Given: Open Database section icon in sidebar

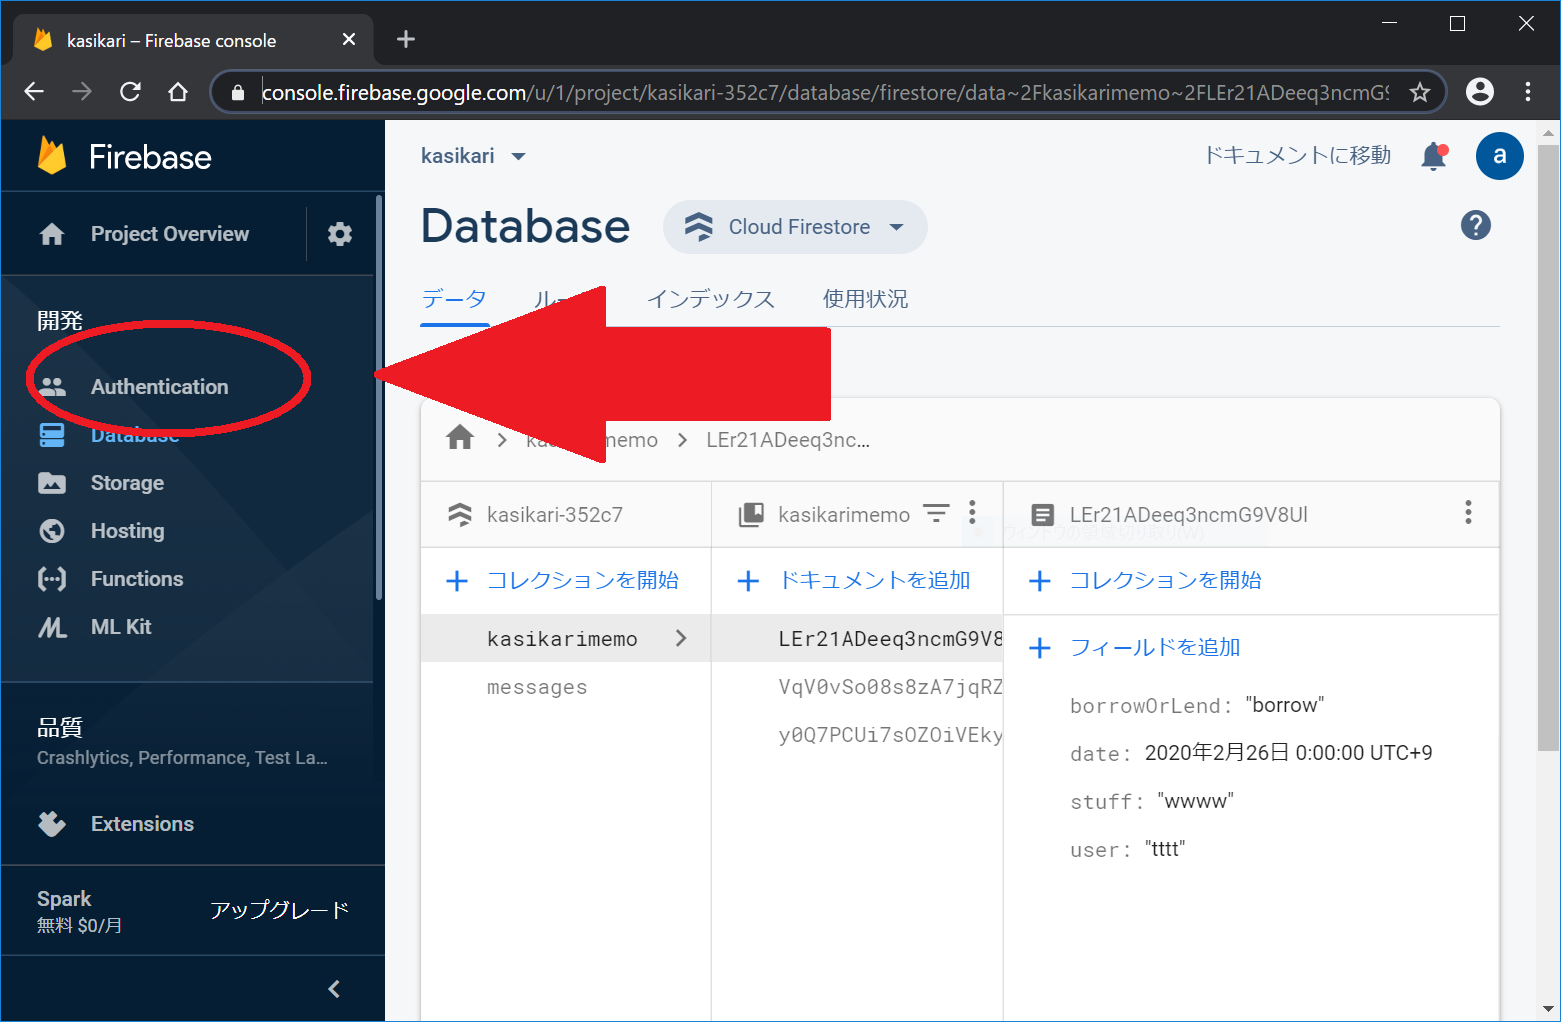Looking at the screenshot, I should 52,435.
